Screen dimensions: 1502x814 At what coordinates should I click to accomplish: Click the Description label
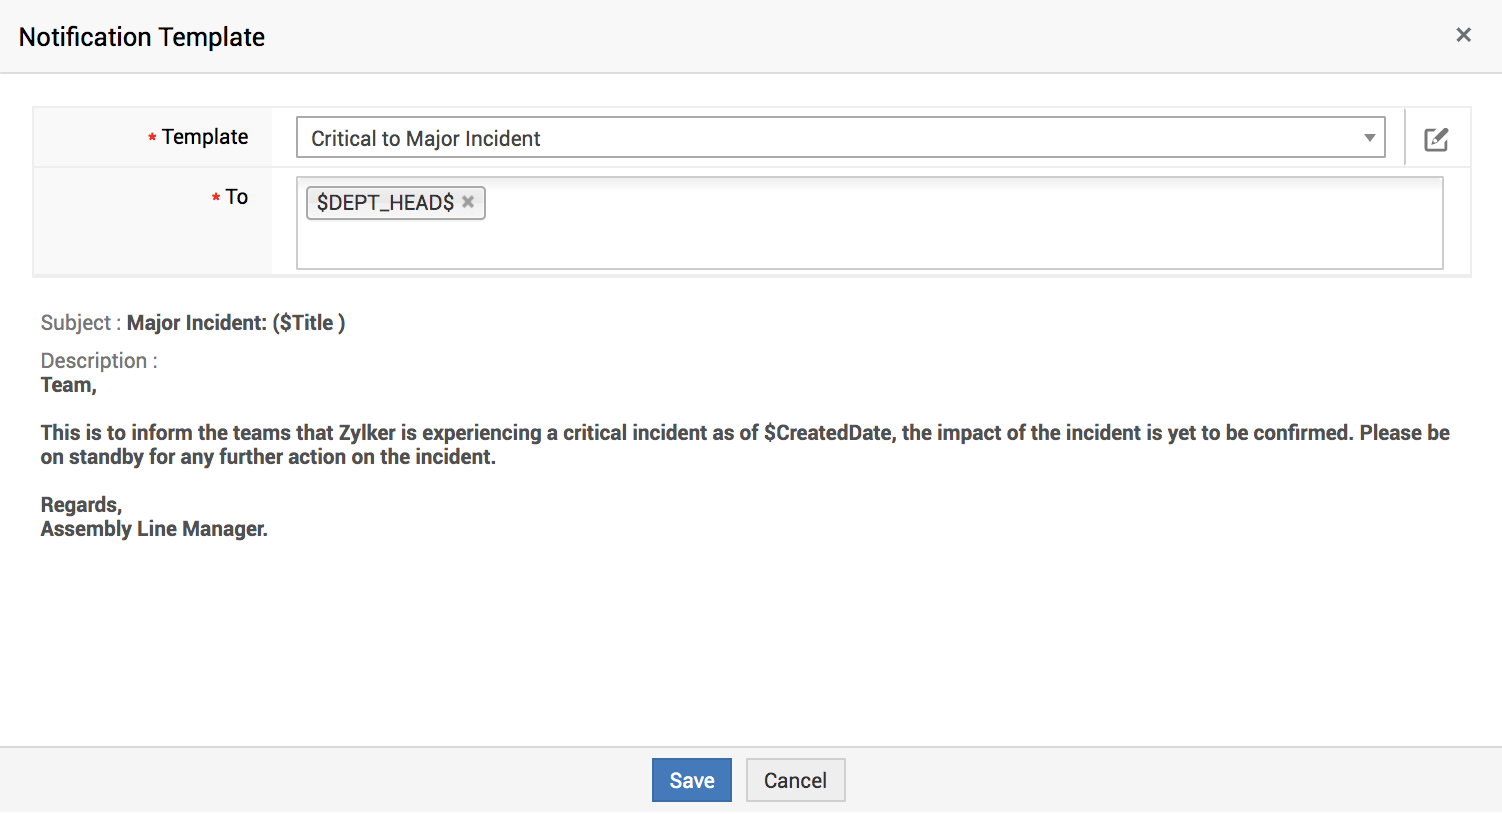pyautogui.click(x=94, y=361)
